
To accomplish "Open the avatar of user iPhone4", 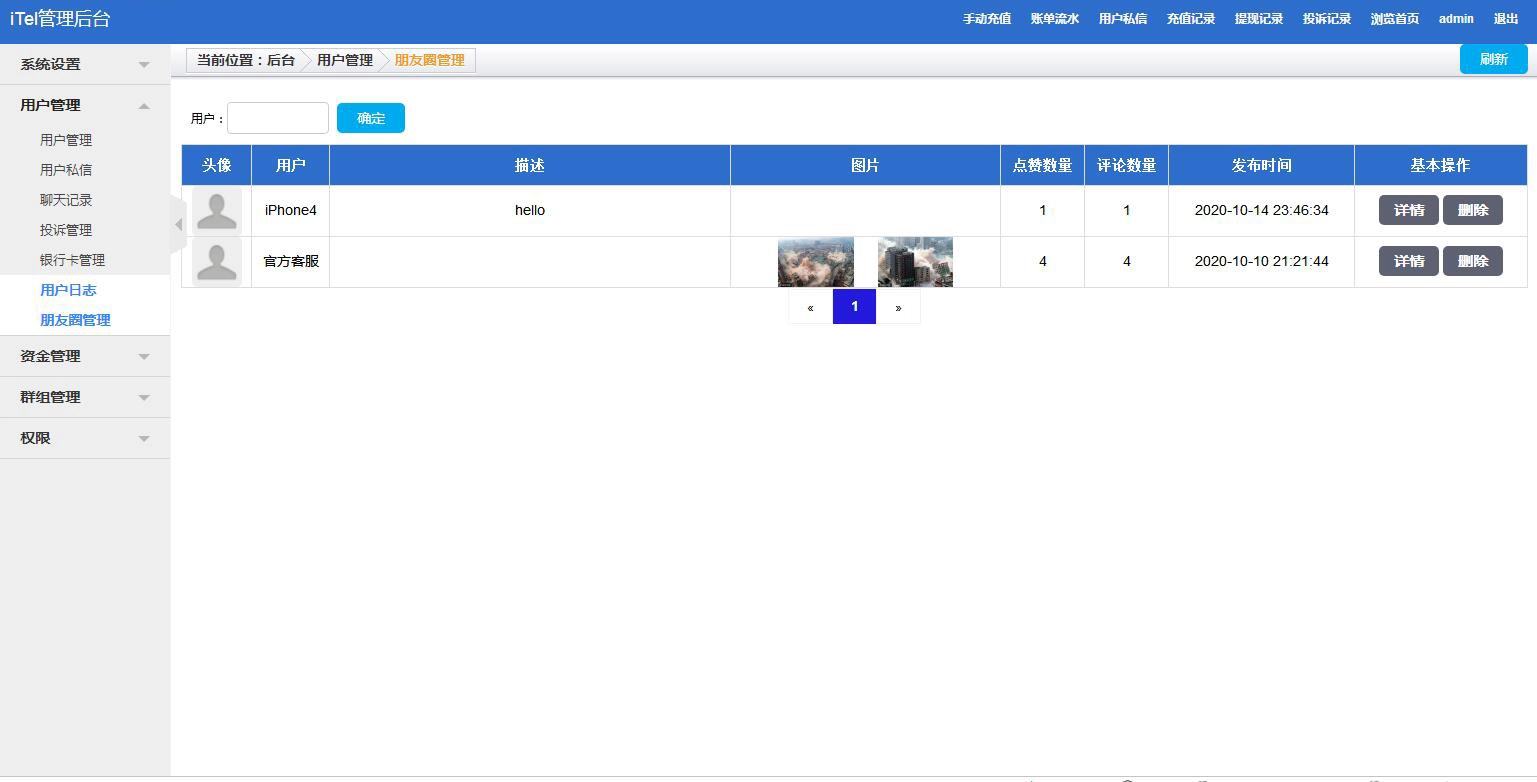I will click(x=216, y=210).
